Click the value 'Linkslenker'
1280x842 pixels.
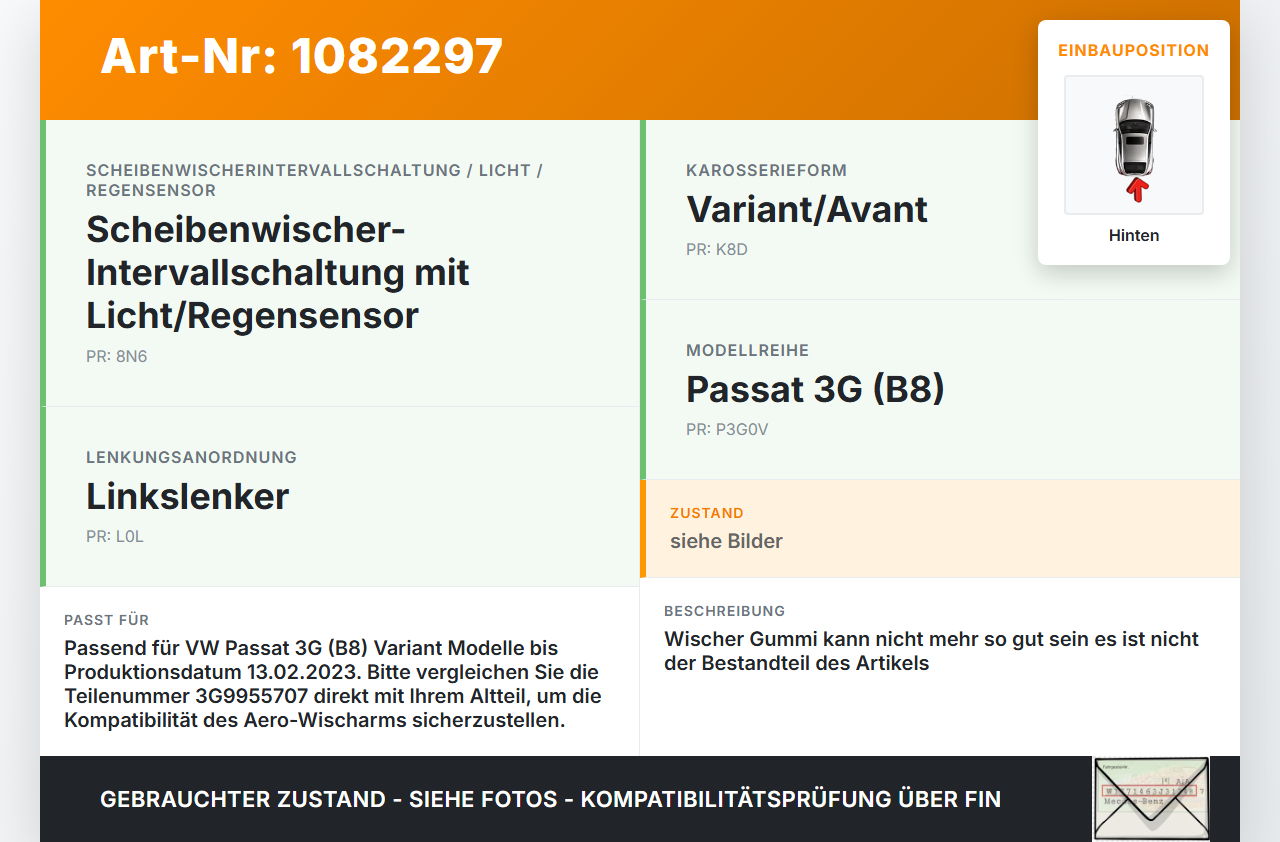188,496
